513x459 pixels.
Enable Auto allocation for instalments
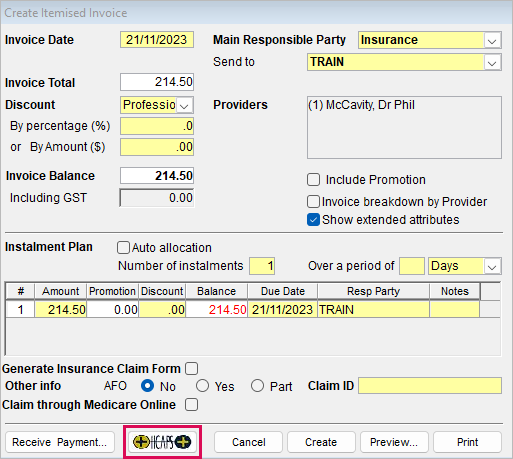point(123,248)
